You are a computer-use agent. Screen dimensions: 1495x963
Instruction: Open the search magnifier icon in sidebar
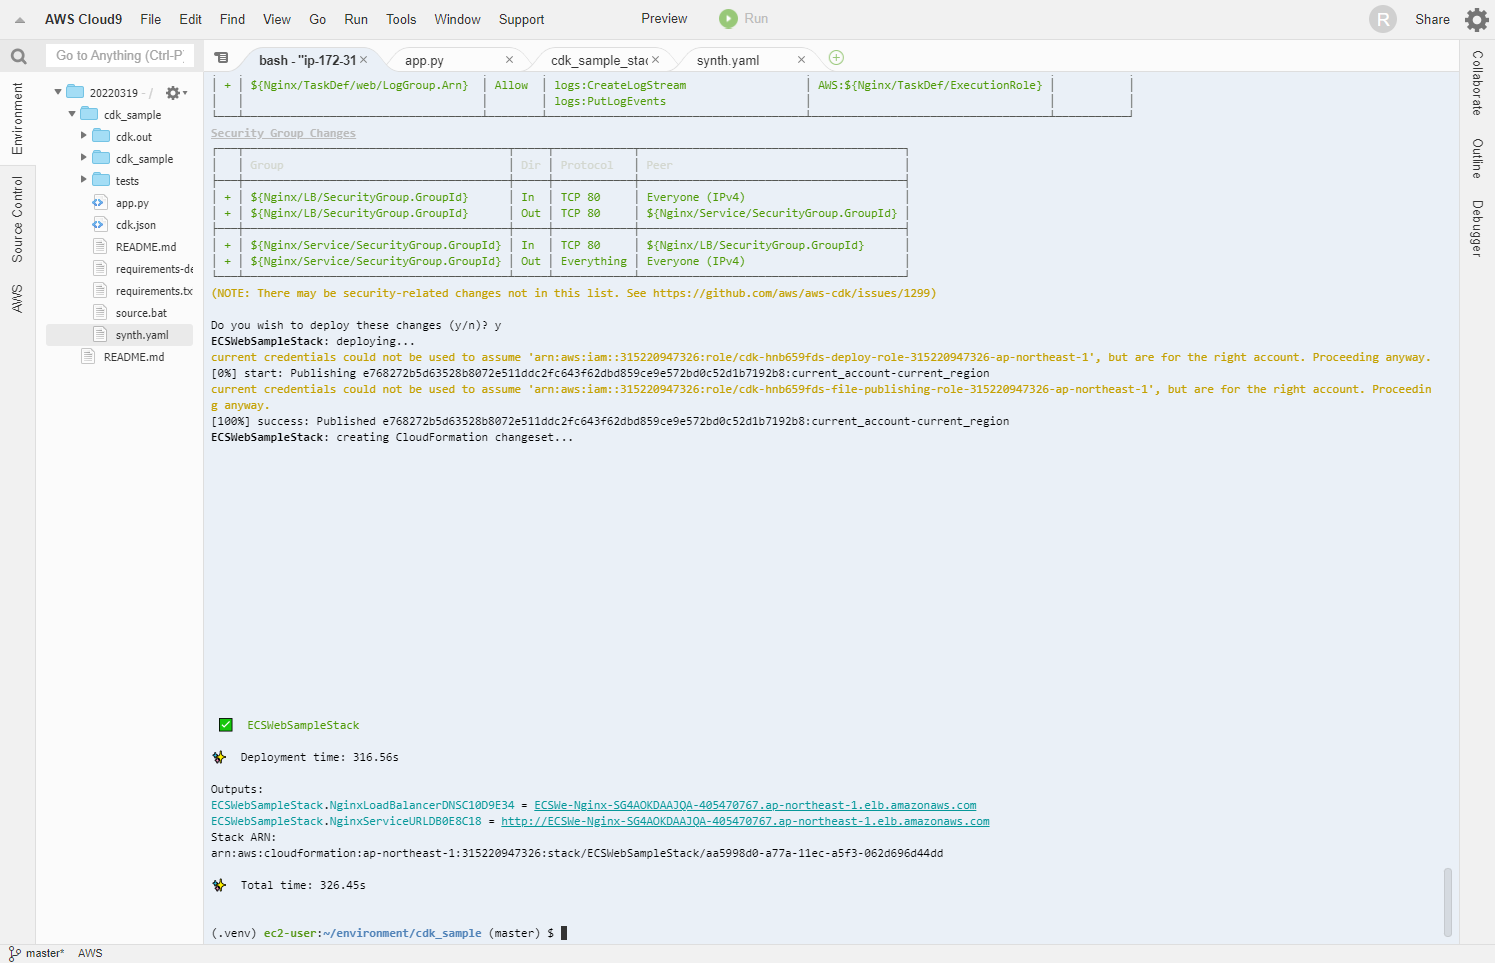click(x=18, y=56)
